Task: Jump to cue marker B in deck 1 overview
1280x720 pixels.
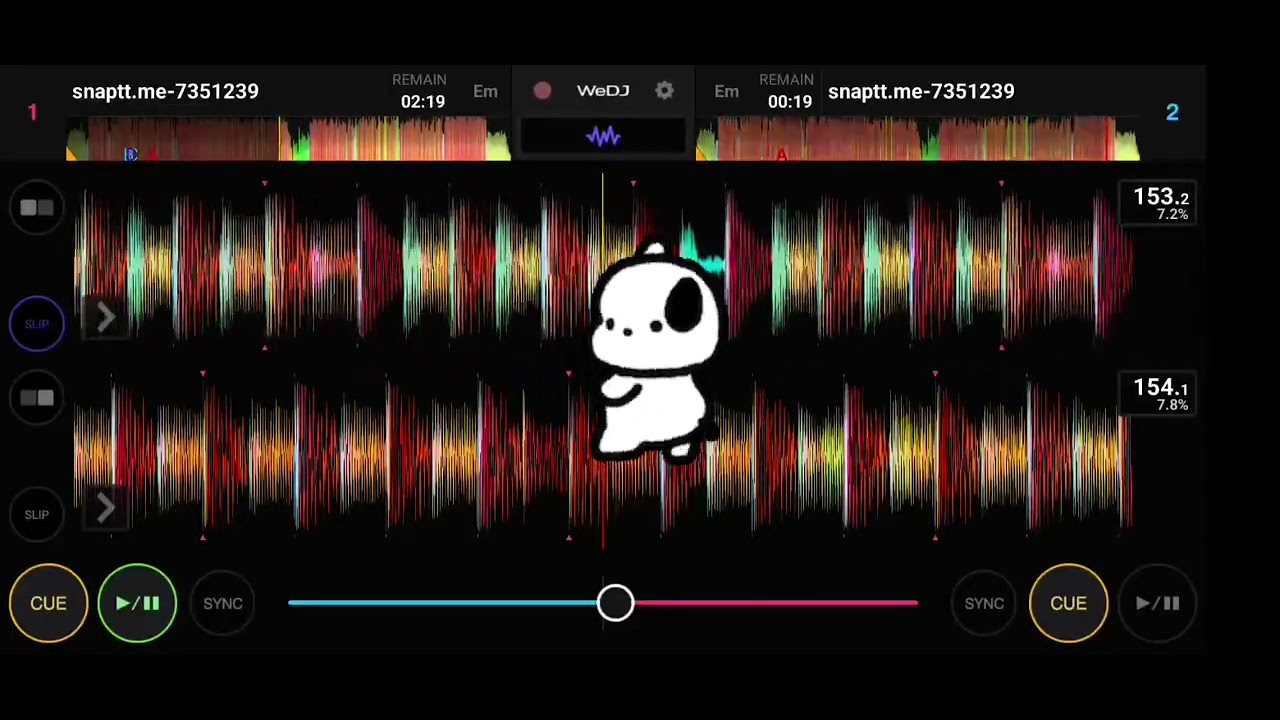Action: click(130, 154)
